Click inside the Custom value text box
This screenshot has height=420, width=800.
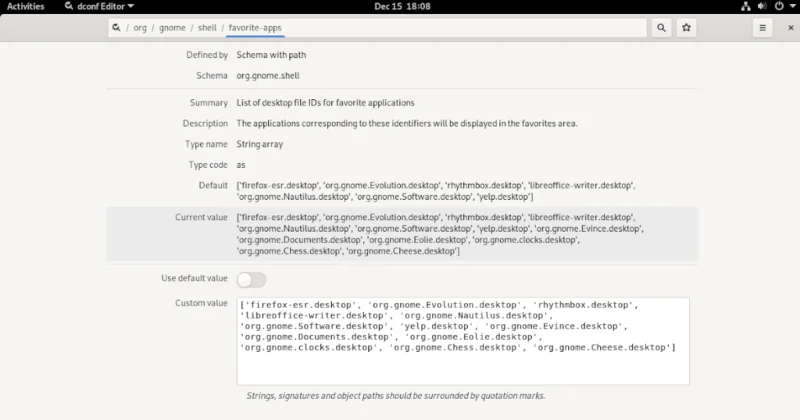(463, 341)
